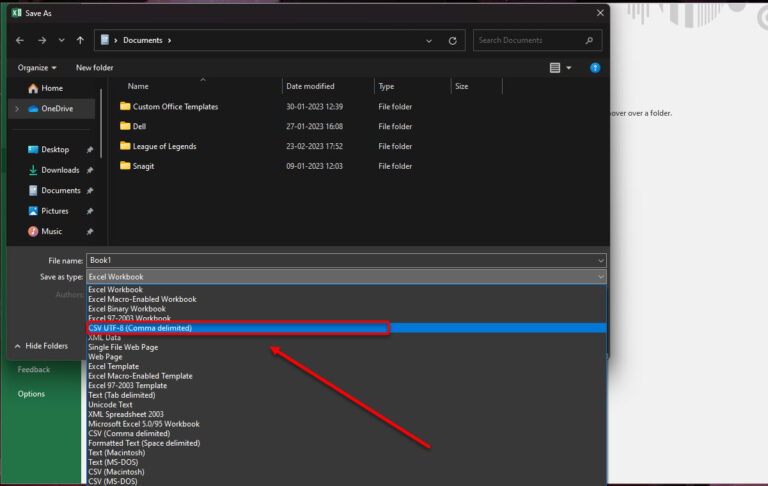768x486 pixels.
Task: Sort files by Name column
Action: 138,86
